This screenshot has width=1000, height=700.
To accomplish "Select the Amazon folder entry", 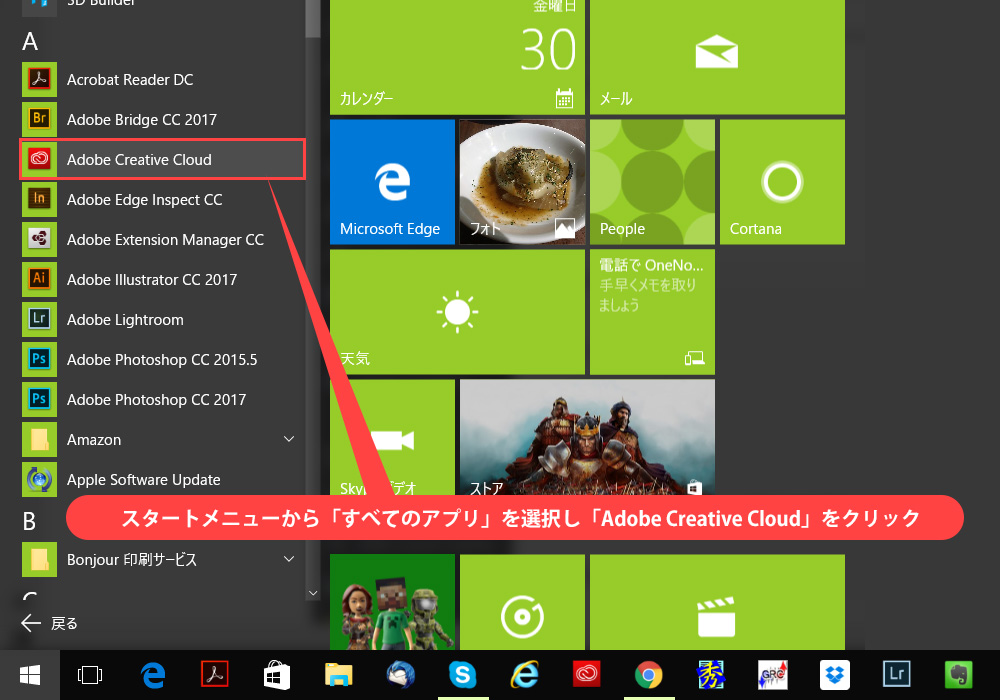I will coord(163,440).
